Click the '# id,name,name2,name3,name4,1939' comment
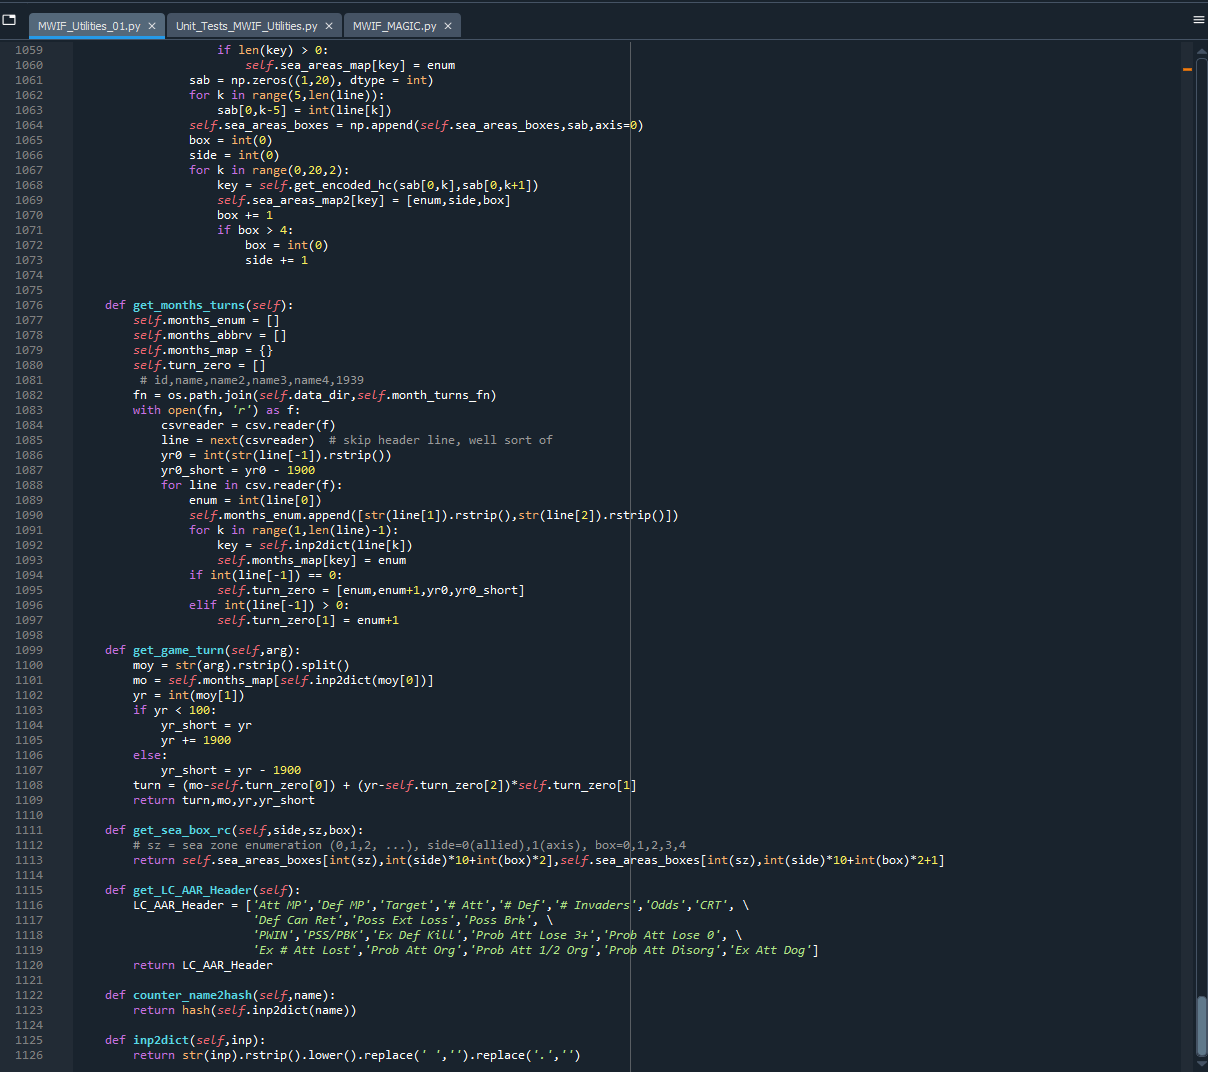The height and width of the screenshot is (1072, 1208). click(252, 380)
